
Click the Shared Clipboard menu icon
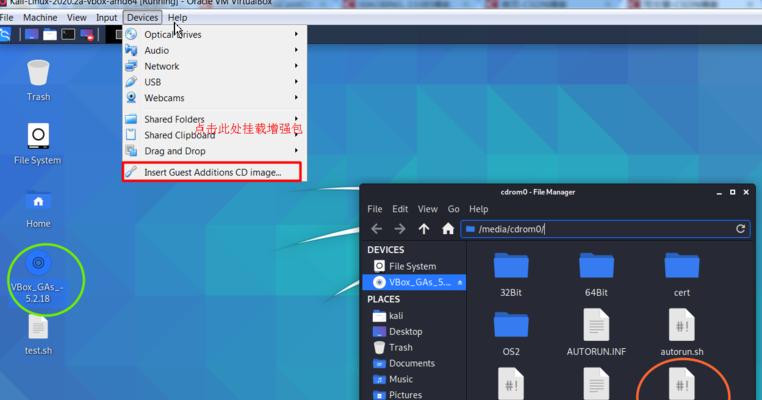pos(131,135)
